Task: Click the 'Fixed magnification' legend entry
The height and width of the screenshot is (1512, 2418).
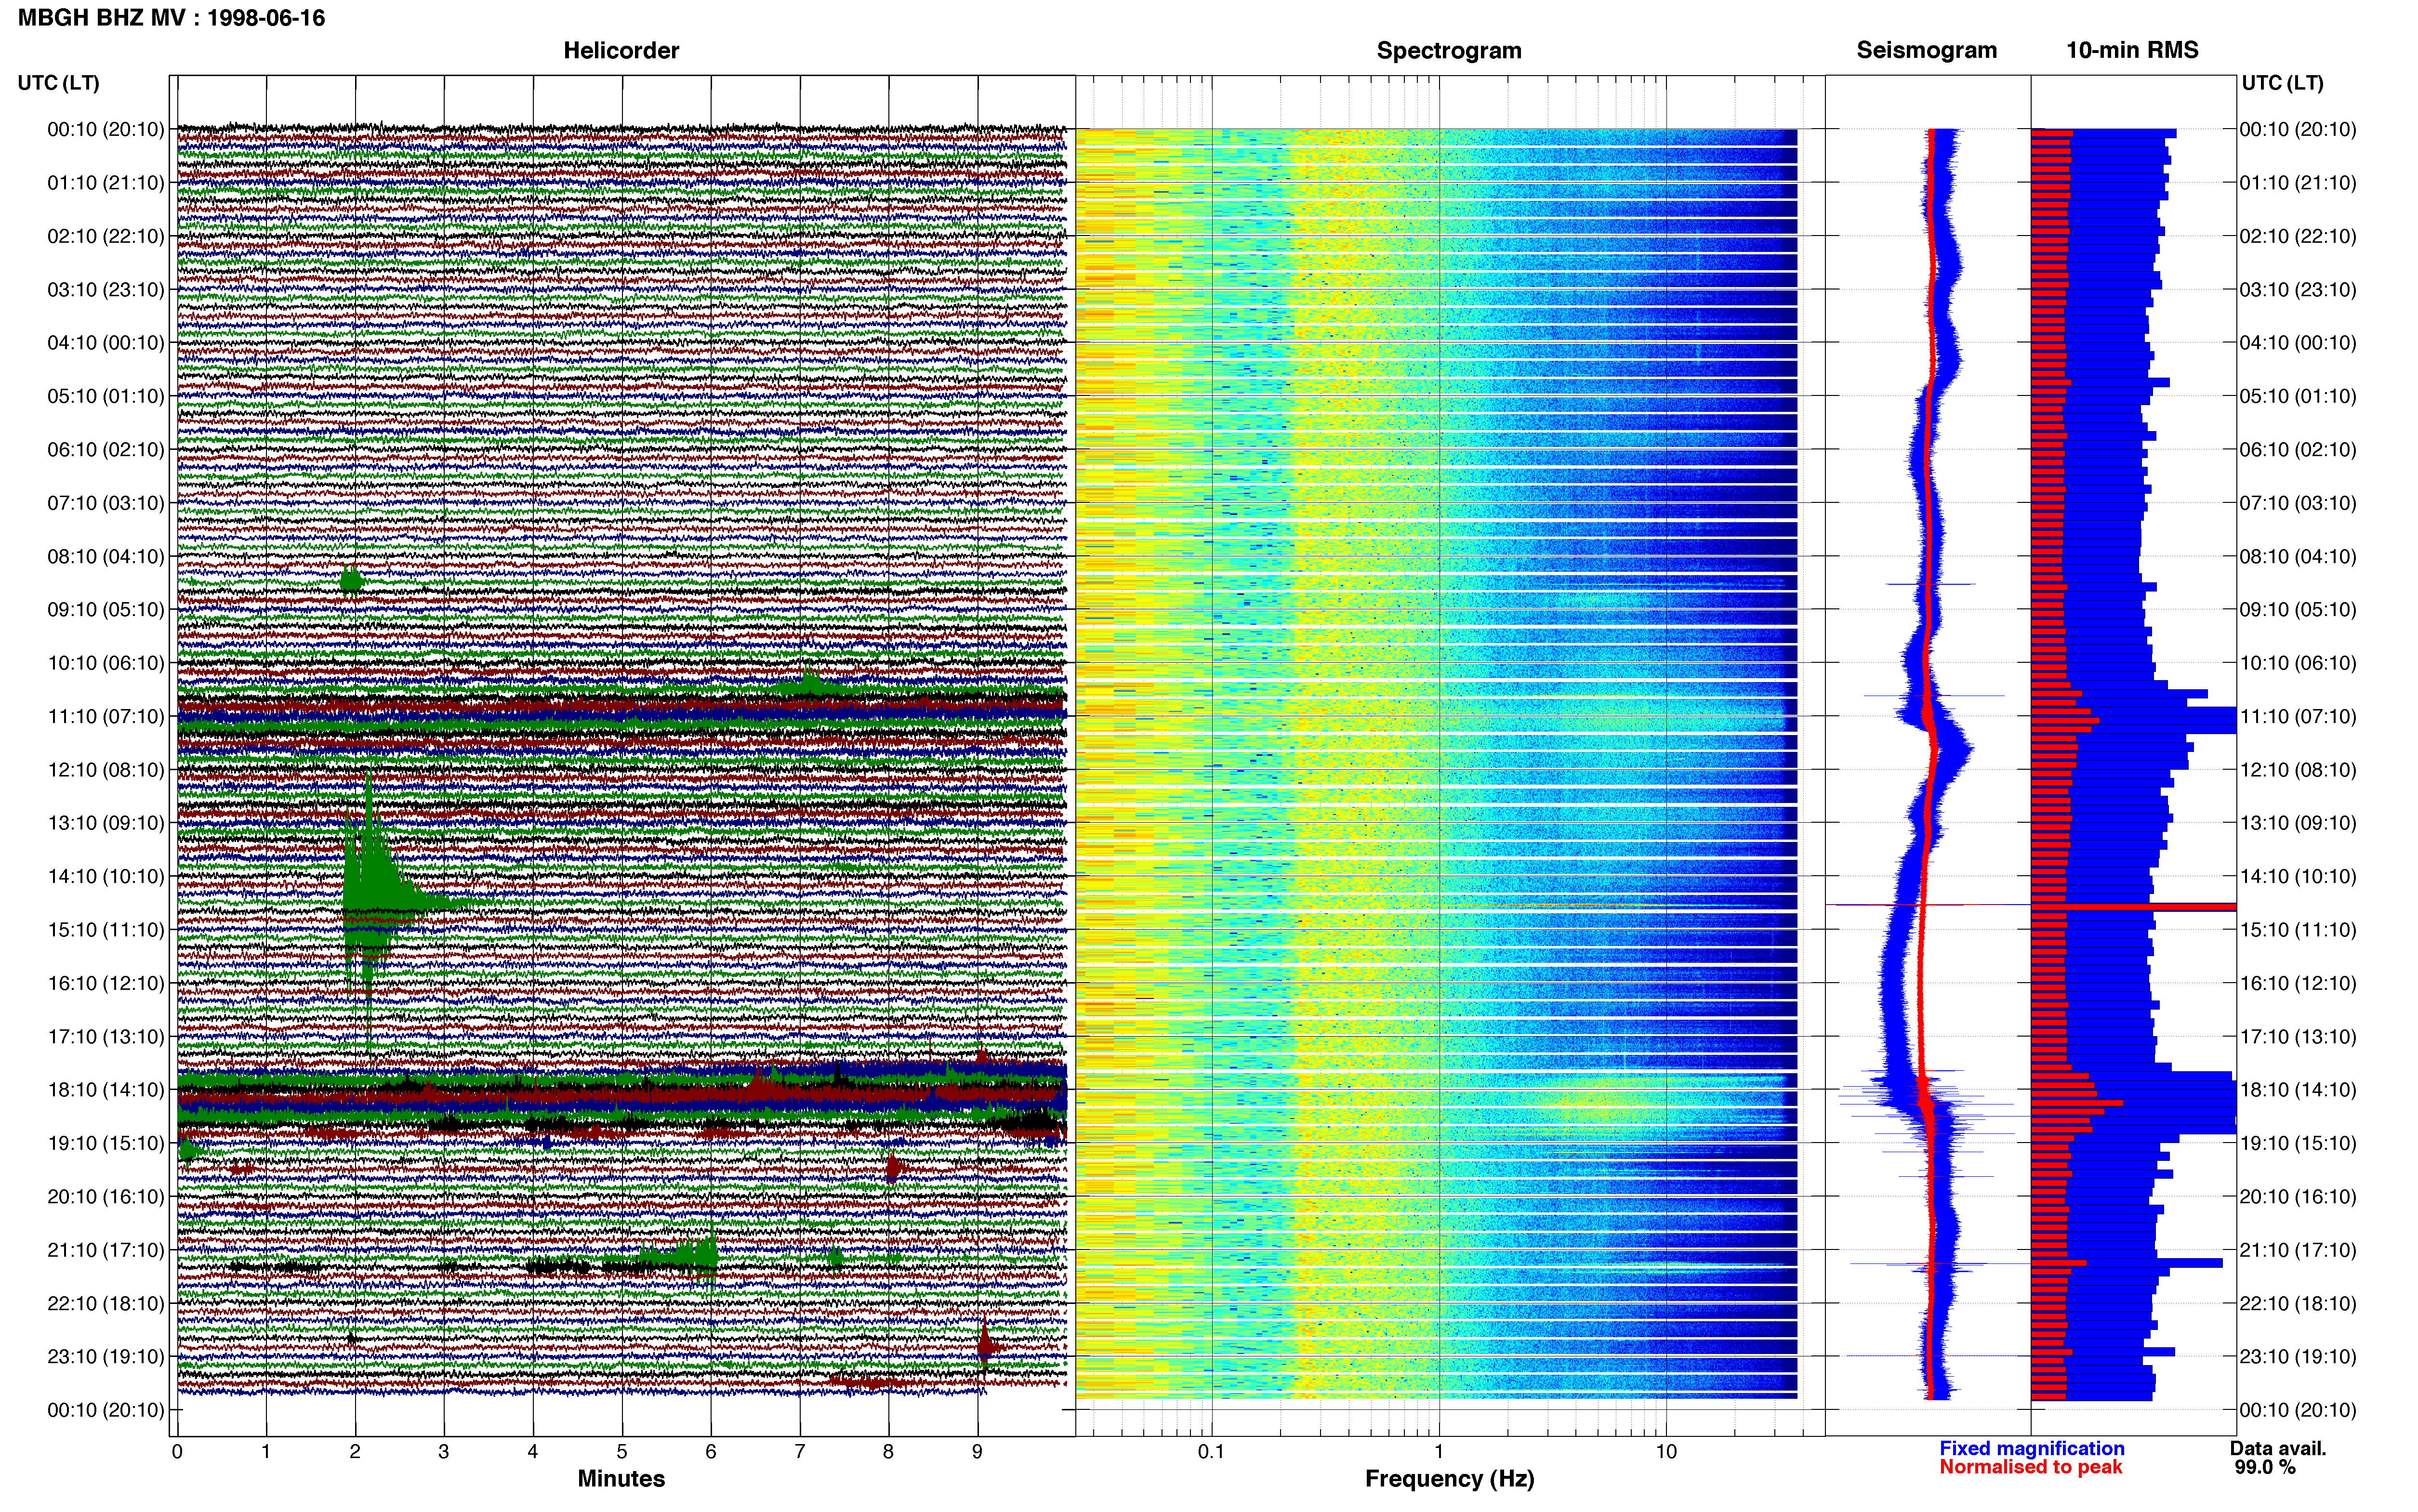Action: (2031, 1448)
